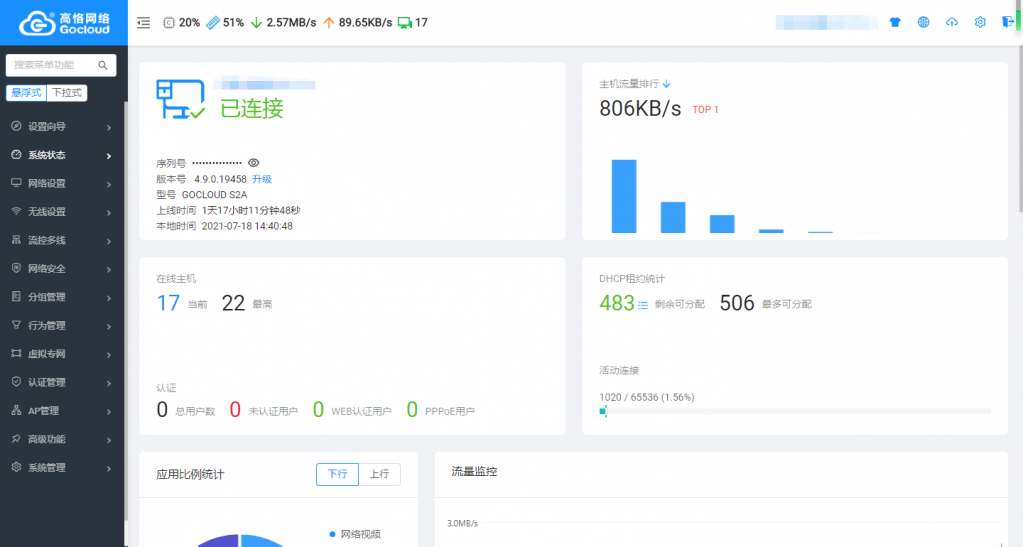Click the second bar in host traffic chart
1023x547 pixels.
pyautogui.click(x=673, y=217)
